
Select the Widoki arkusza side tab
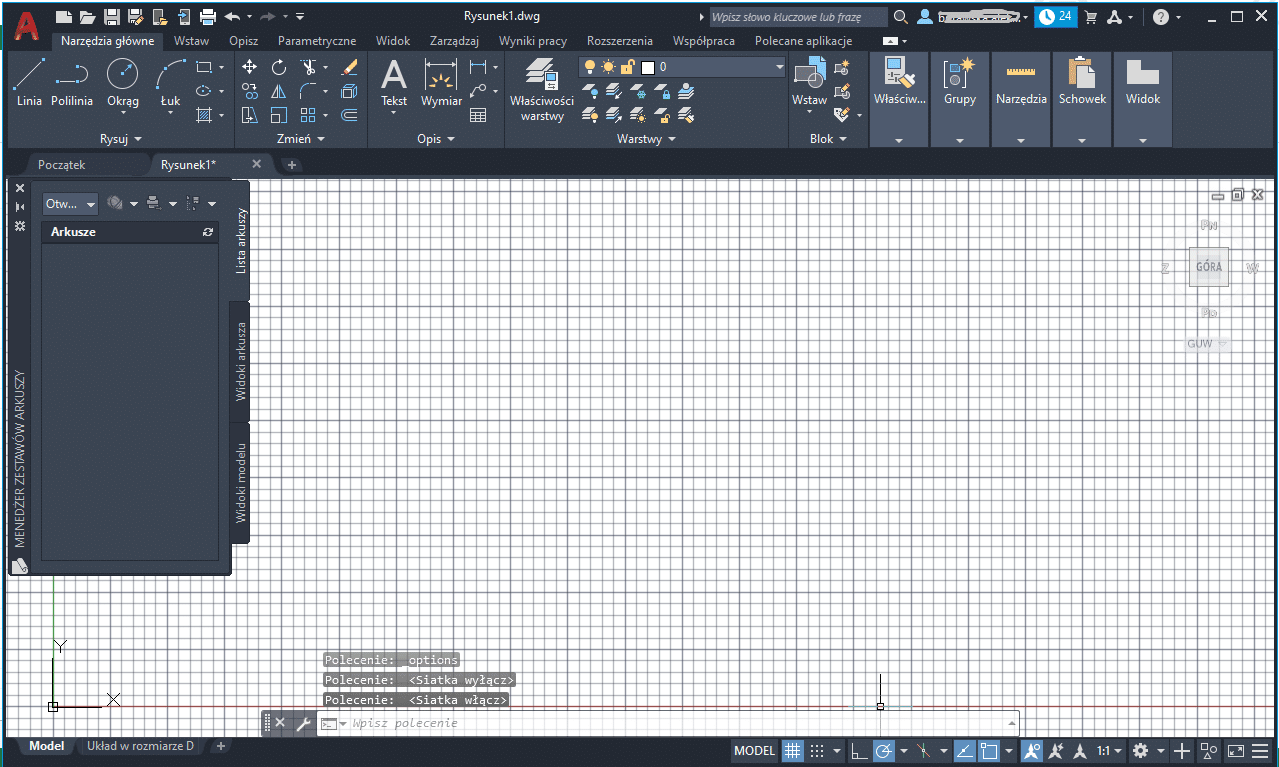click(240, 361)
